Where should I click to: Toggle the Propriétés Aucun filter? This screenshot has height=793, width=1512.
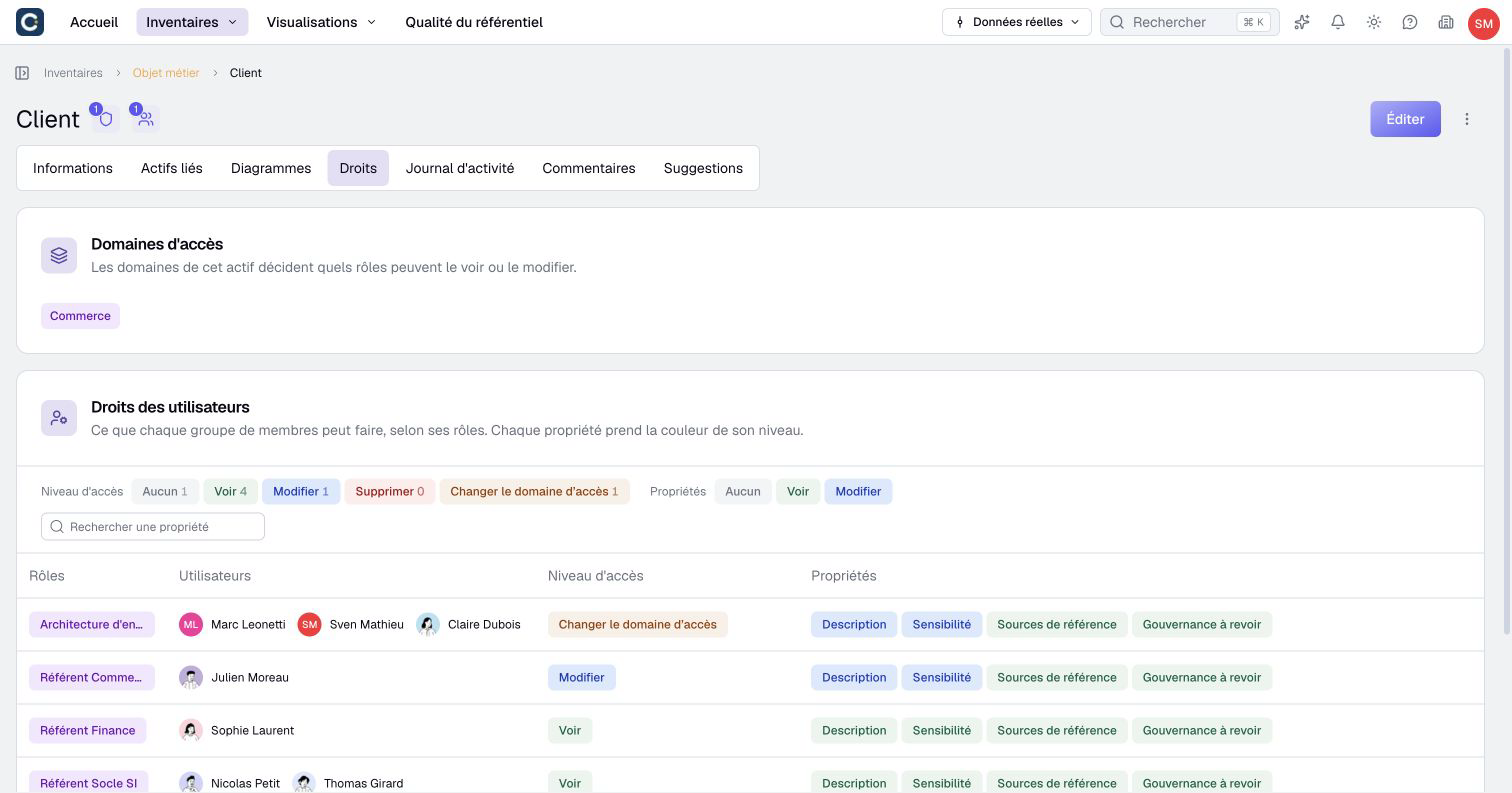tap(743, 491)
